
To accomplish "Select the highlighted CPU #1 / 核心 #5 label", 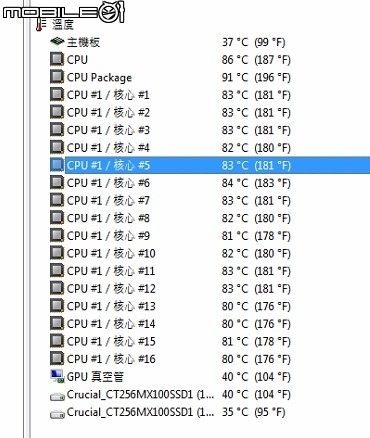I will tap(108, 165).
